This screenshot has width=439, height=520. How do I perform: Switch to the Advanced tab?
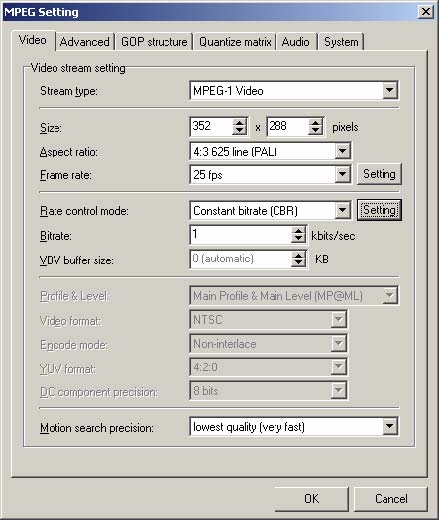click(85, 42)
